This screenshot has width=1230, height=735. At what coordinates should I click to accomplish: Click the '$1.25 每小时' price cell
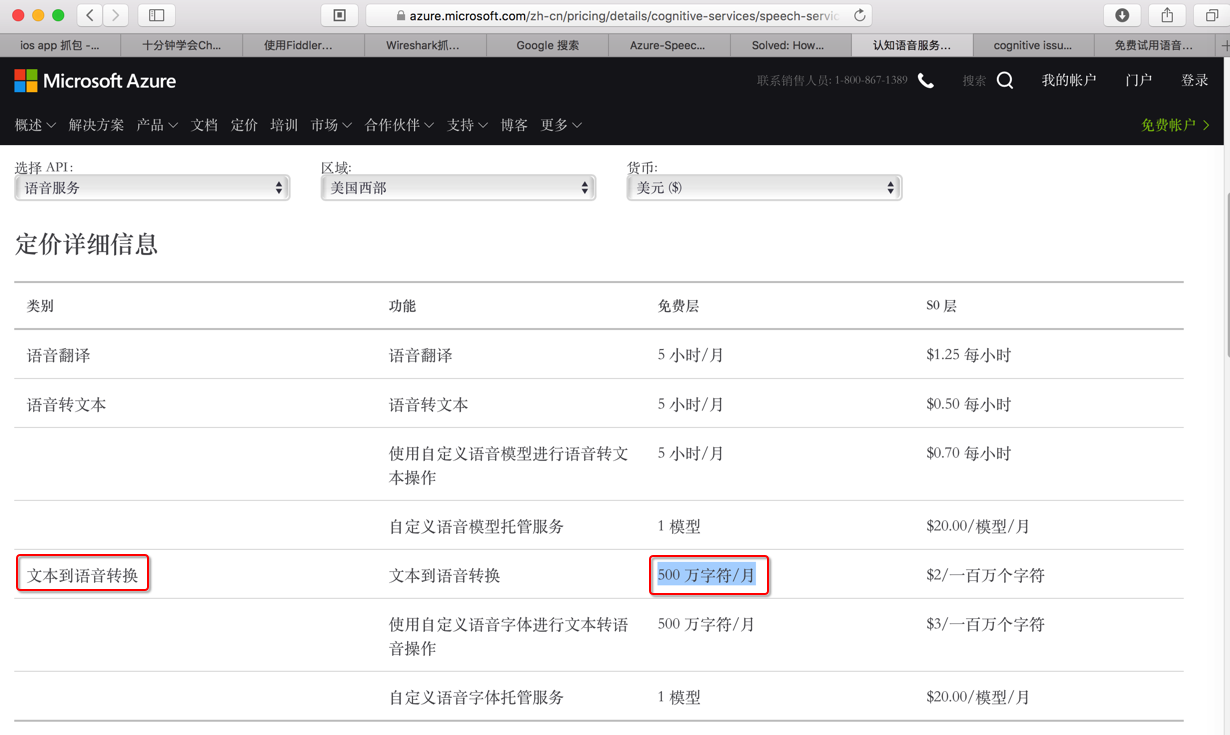tap(968, 355)
